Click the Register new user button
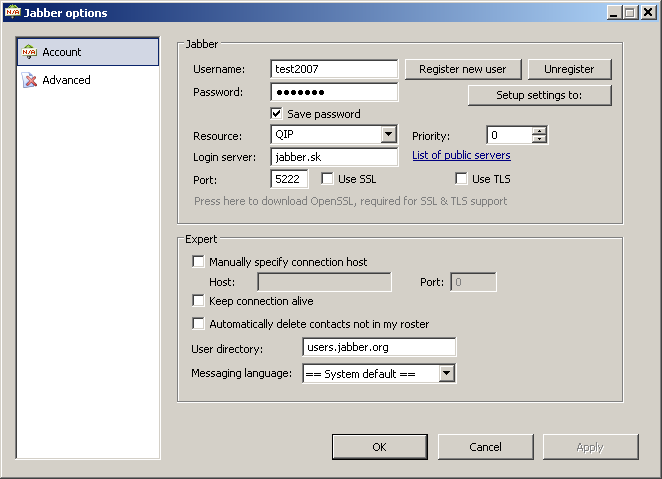The height and width of the screenshot is (479, 662). point(463,69)
